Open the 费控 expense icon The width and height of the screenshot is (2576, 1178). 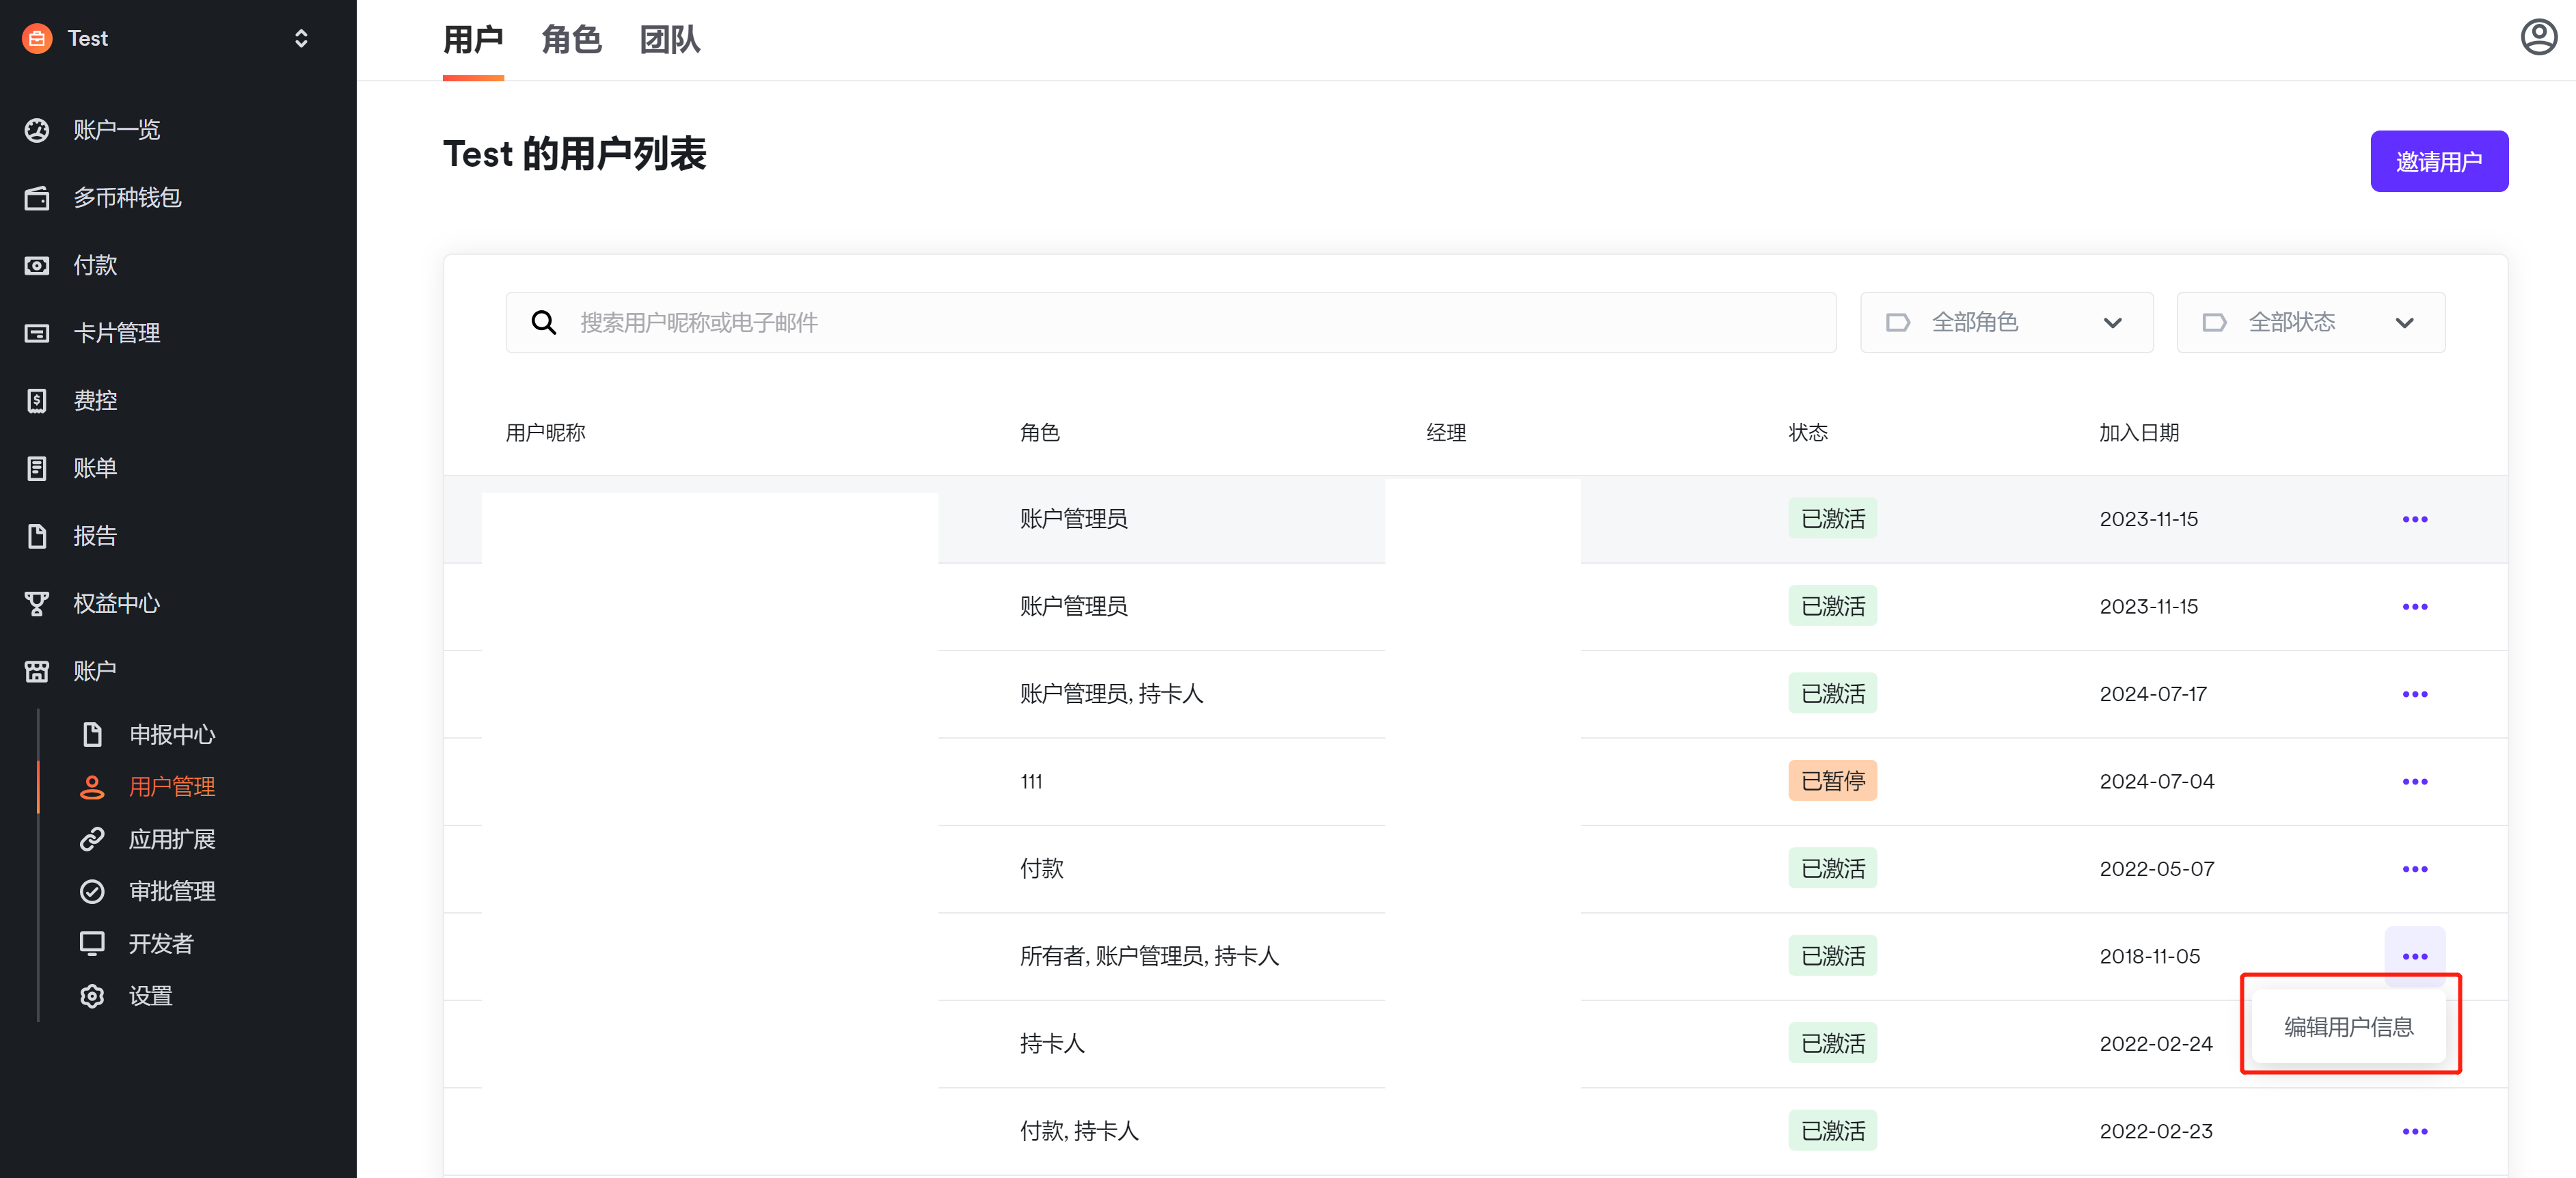37,401
